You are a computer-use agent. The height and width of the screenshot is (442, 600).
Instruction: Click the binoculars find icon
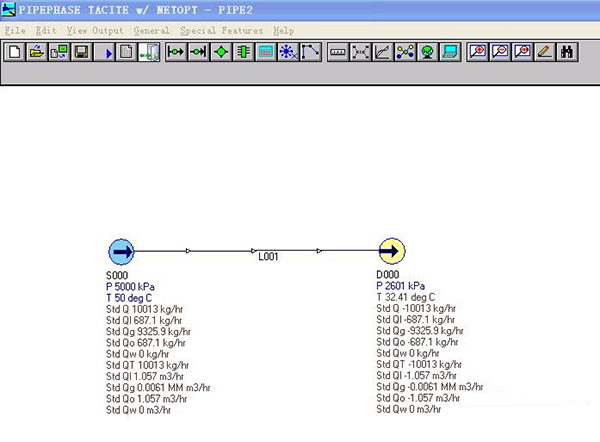point(567,52)
